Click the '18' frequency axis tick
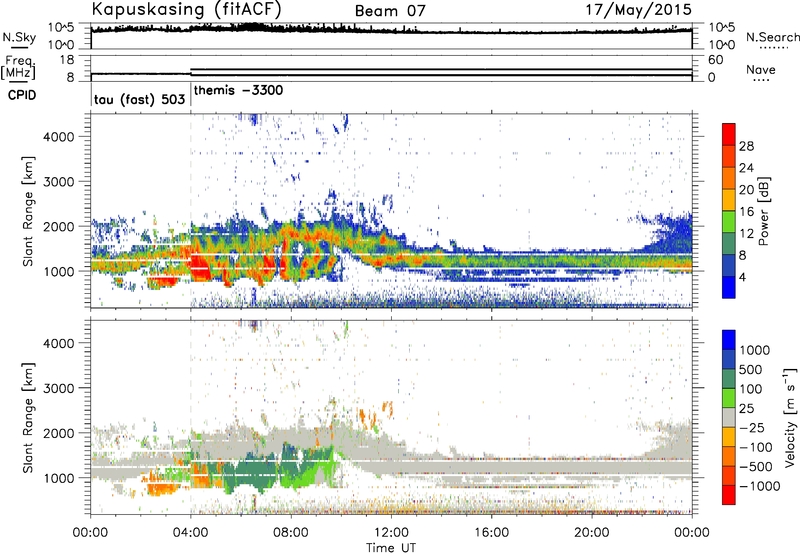This screenshot has width=800, height=554. [67, 60]
